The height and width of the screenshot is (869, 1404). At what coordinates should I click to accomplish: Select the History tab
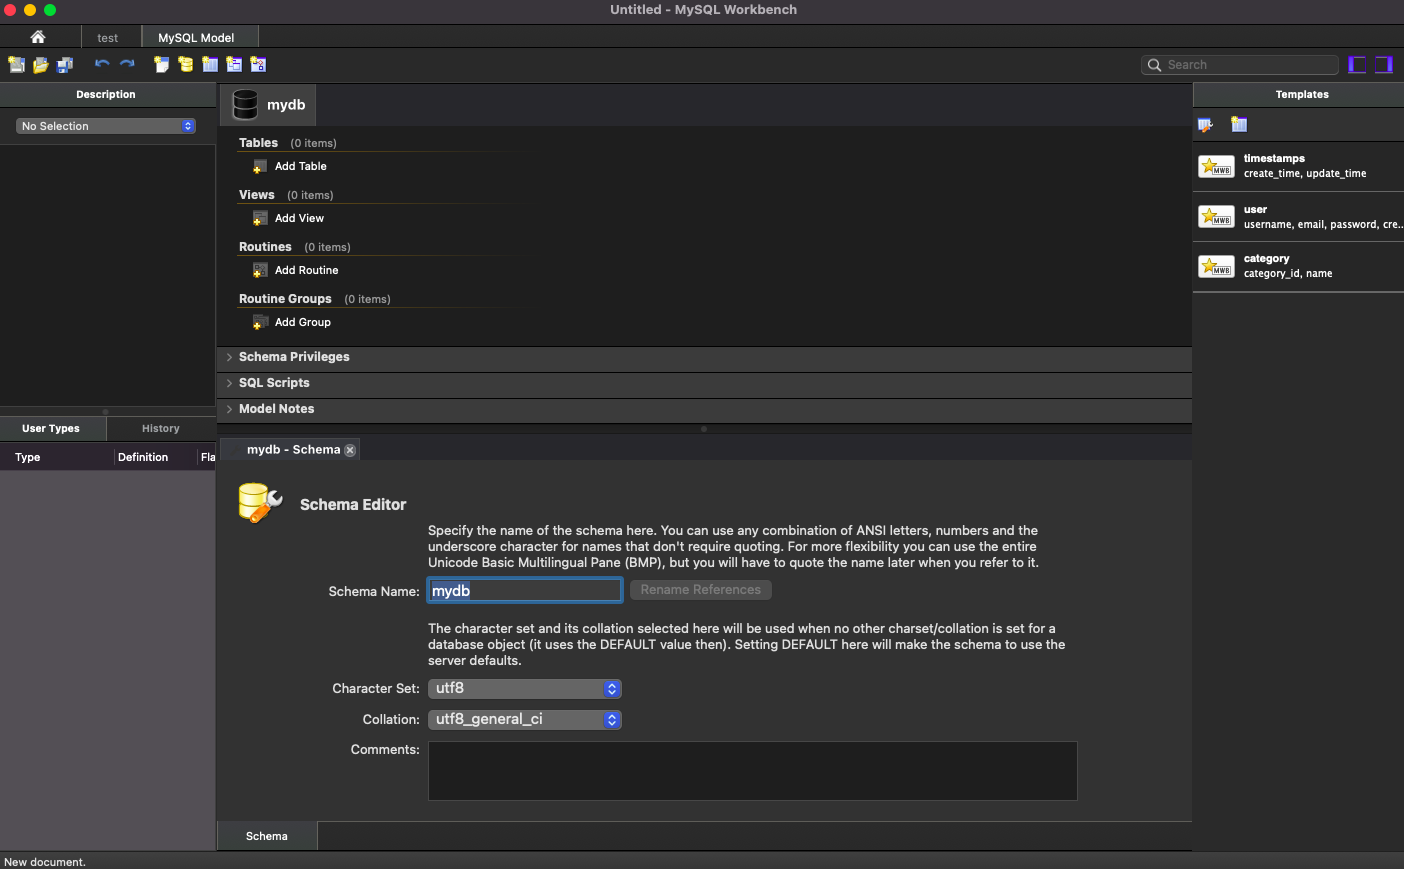[x=161, y=428]
